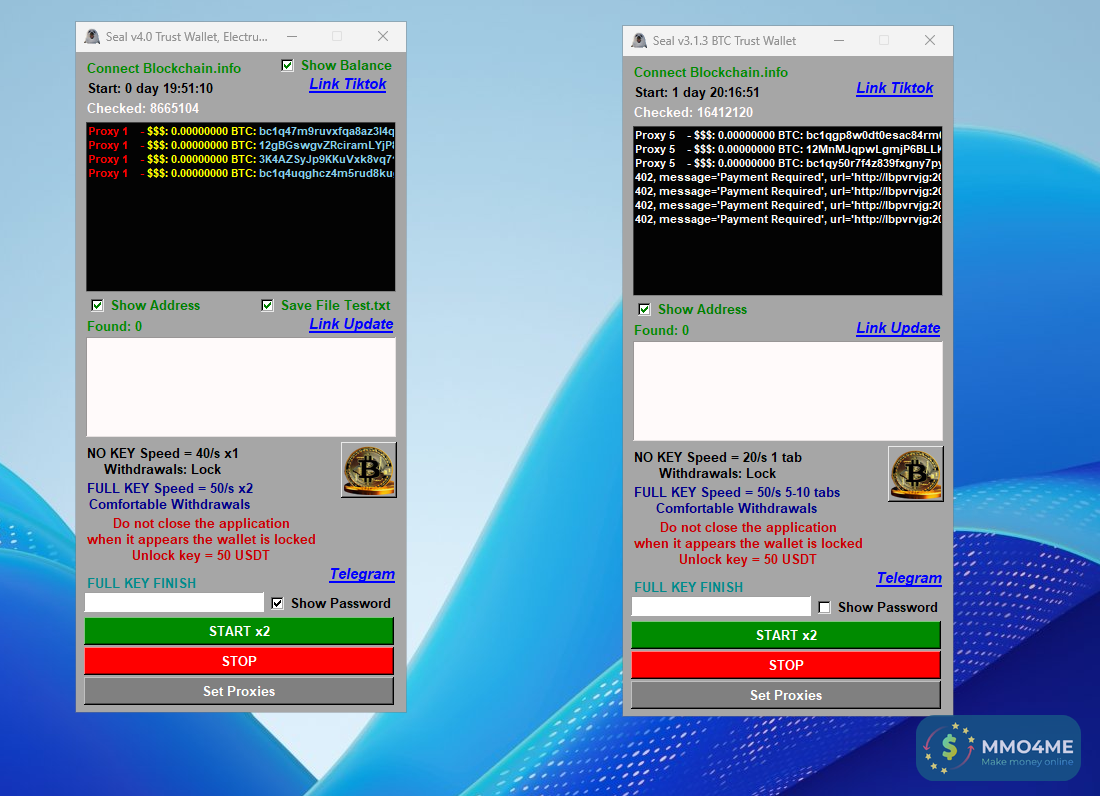
Task: Select log line with address bc1q47m9ruvxfqa8az3l4q
Action: [241, 131]
